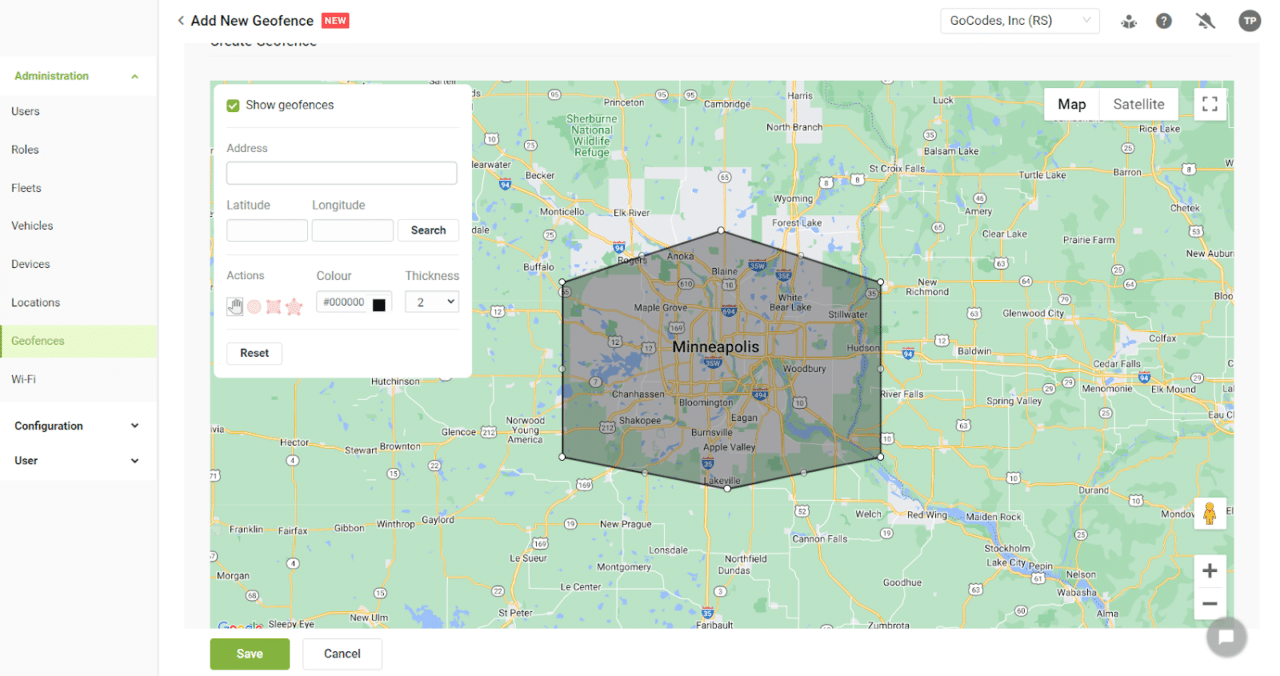Open the user guide reading icon
The image size is (1280, 676).
pos(1128,20)
